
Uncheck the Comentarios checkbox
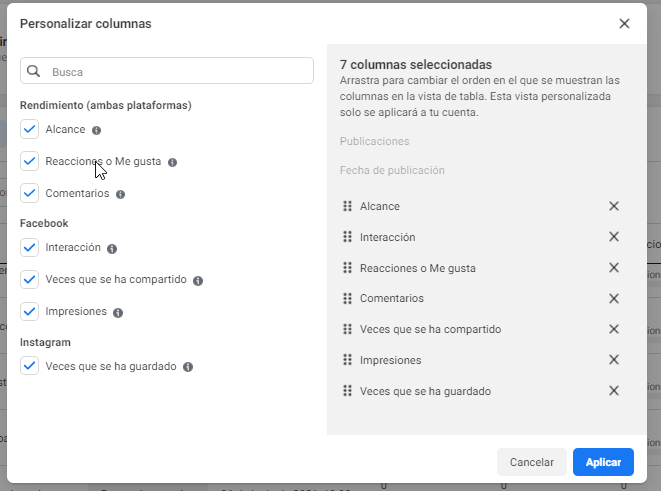[30, 193]
